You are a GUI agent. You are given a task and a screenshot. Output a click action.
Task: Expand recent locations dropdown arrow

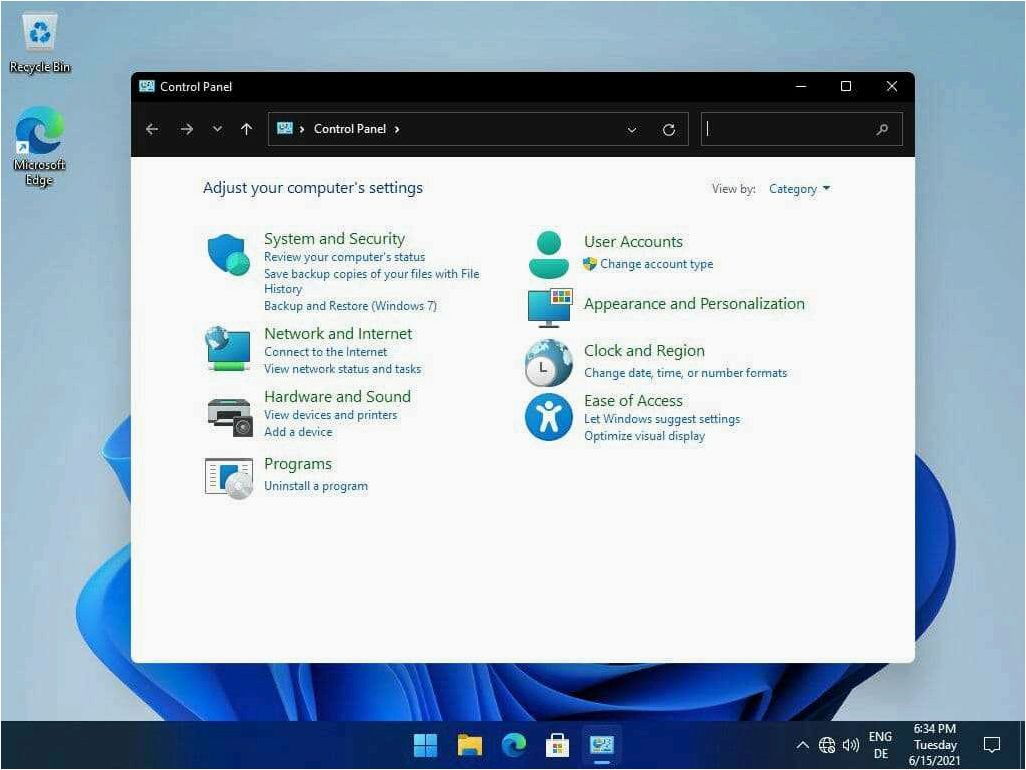pyautogui.click(x=217, y=130)
